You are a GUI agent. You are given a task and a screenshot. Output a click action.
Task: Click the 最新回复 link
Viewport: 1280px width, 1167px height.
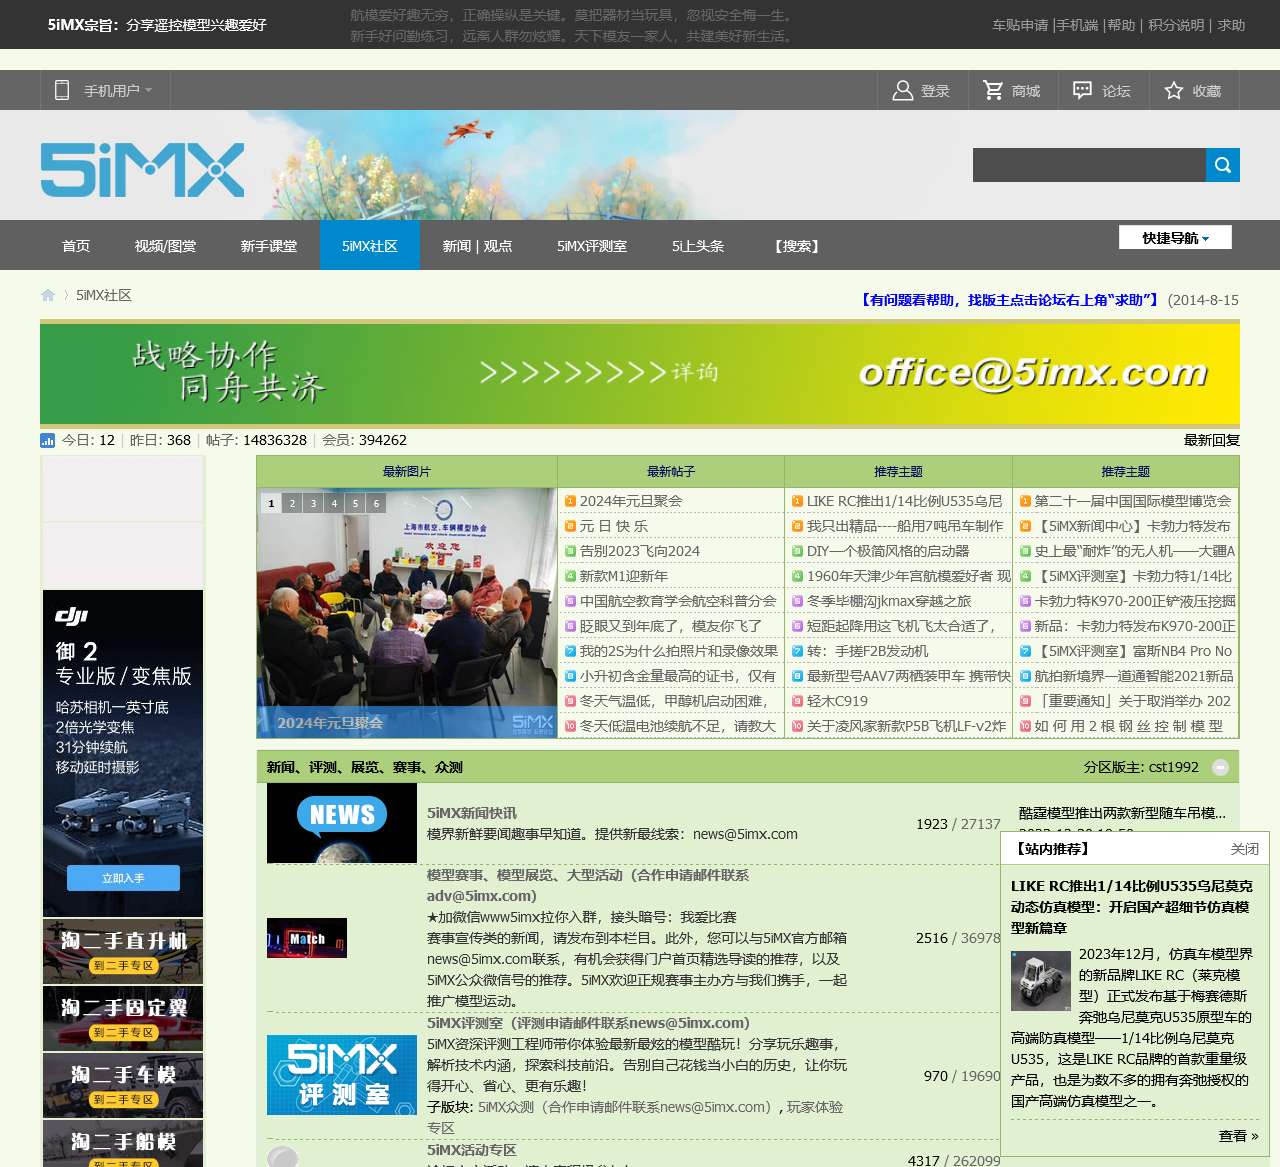pos(1212,440)
